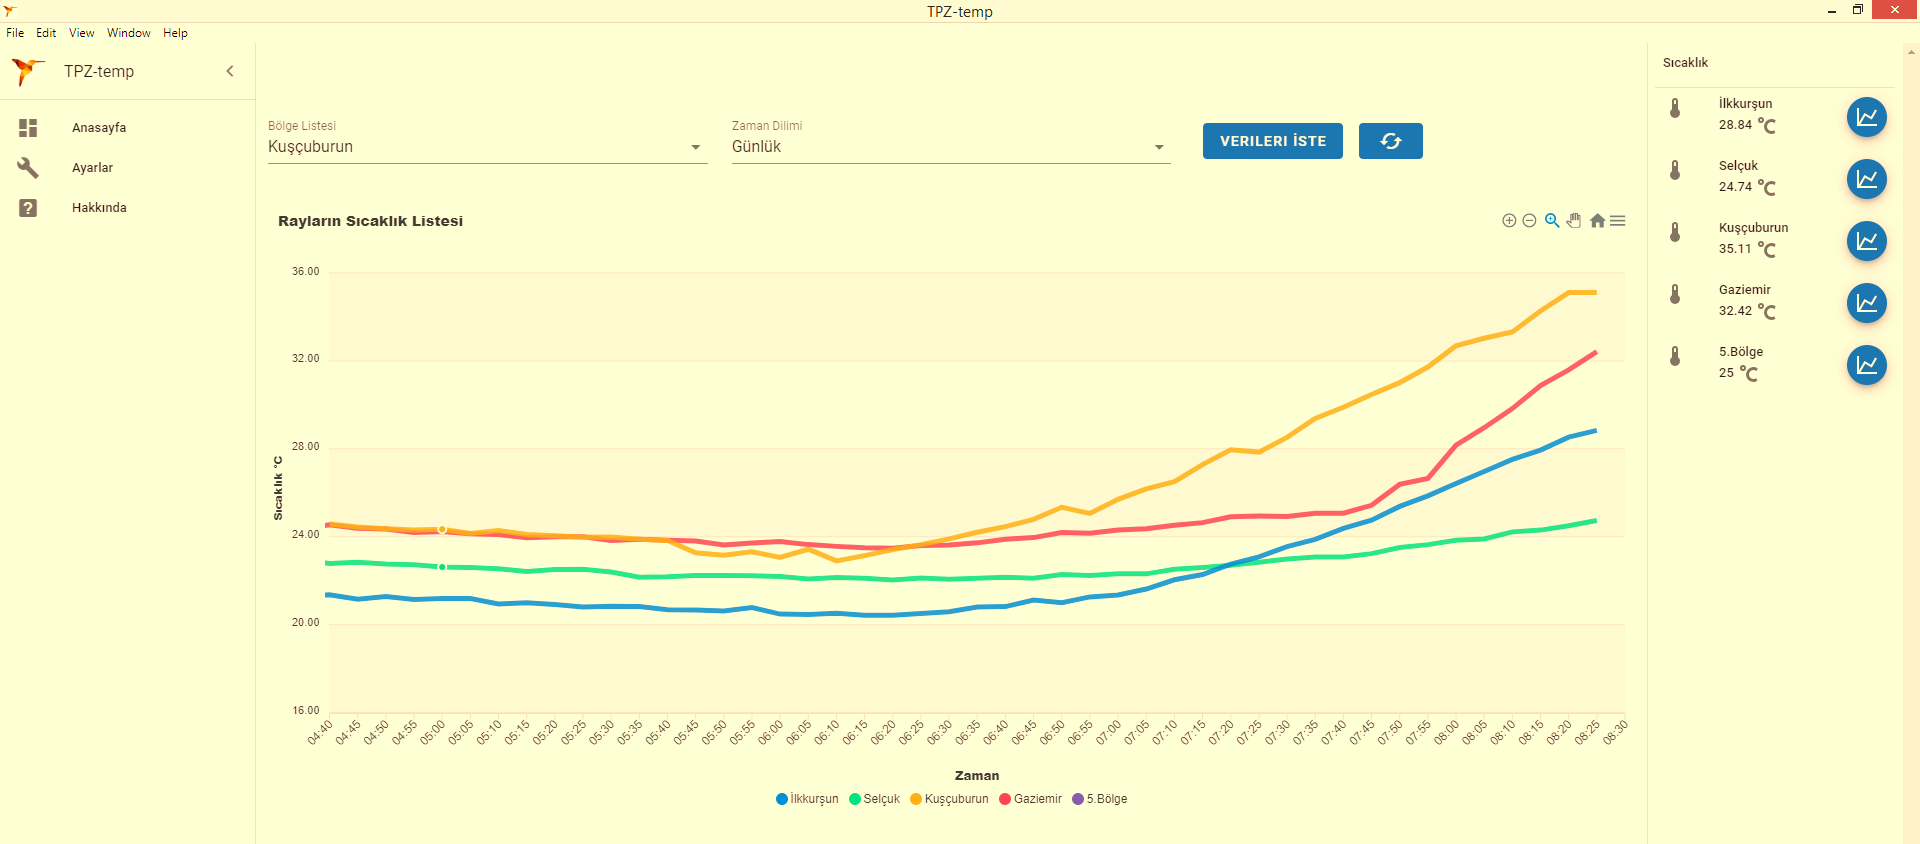Click the VERILERI İSTE button
This screenshot has height=844, width=1920.
point(1272,141)
